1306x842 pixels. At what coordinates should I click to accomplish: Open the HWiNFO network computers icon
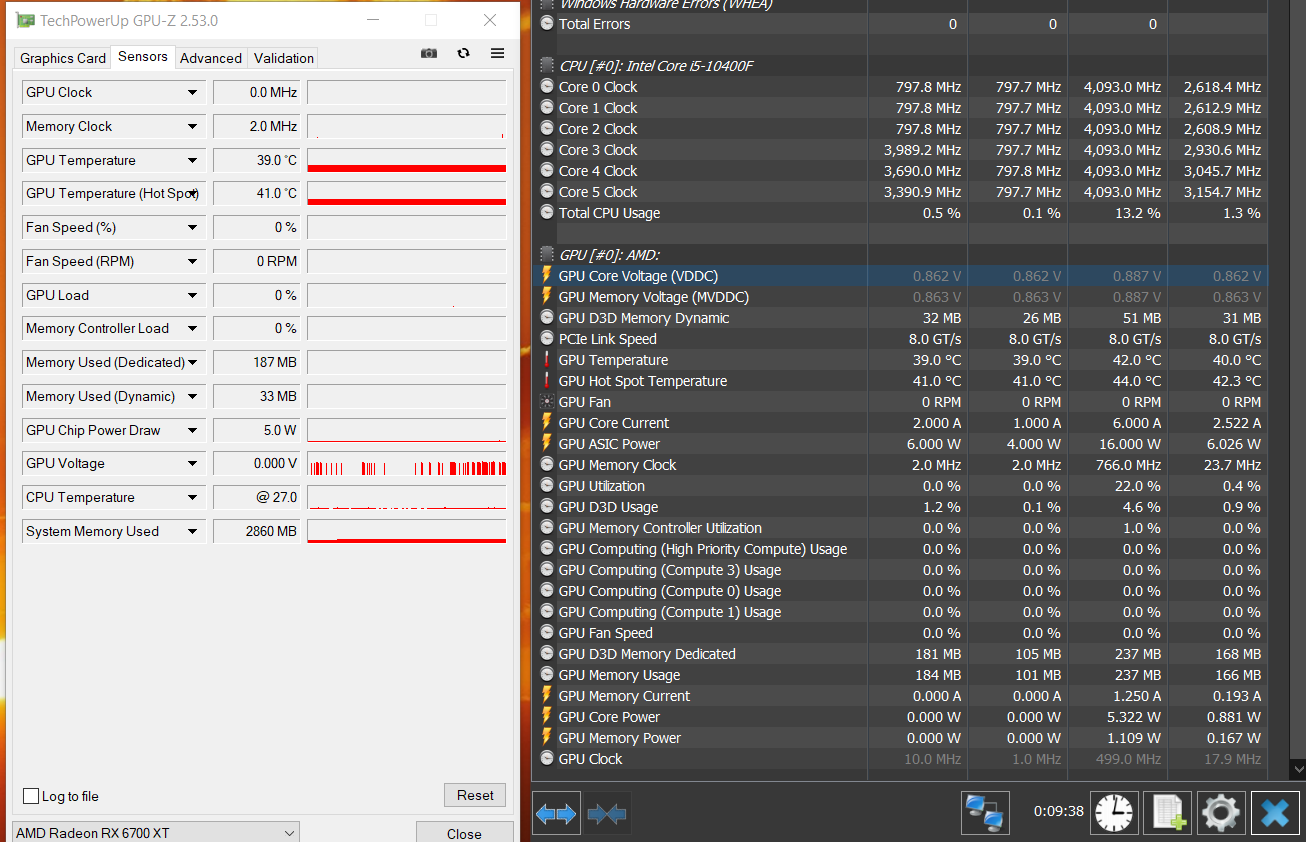(985, 812)
